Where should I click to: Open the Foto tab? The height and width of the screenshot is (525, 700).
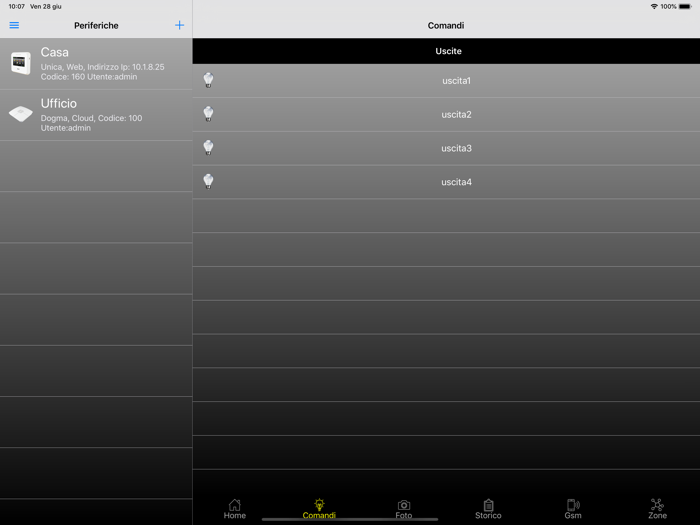[x=404, y=509]
